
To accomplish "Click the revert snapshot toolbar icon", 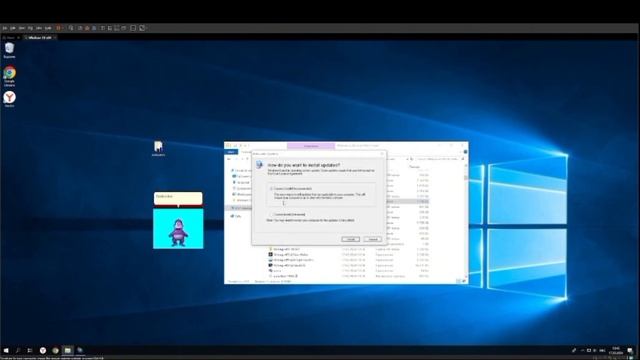I will click(87, 28).
